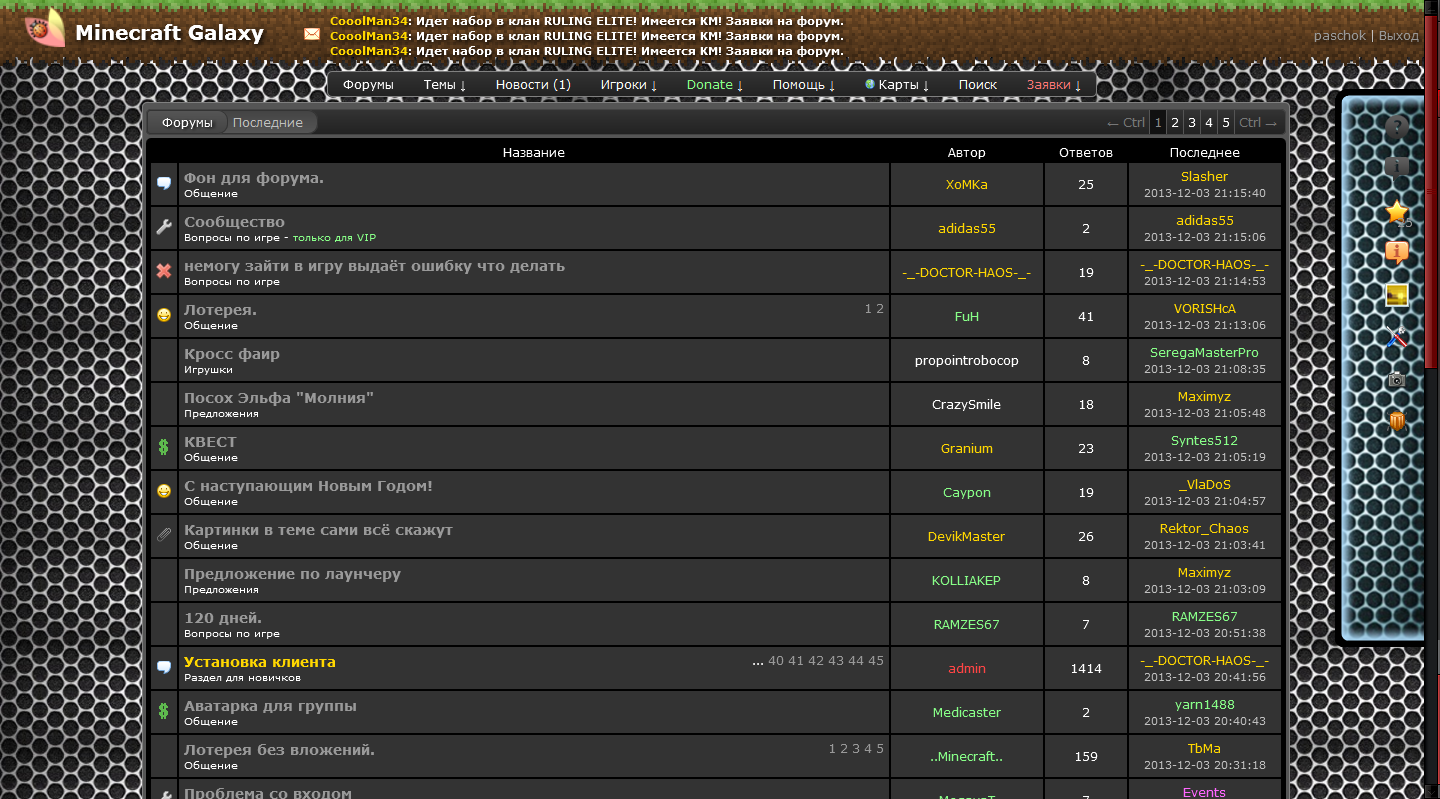Open topic Установка клиента
1440x799 pixels.
click(260, 662)
